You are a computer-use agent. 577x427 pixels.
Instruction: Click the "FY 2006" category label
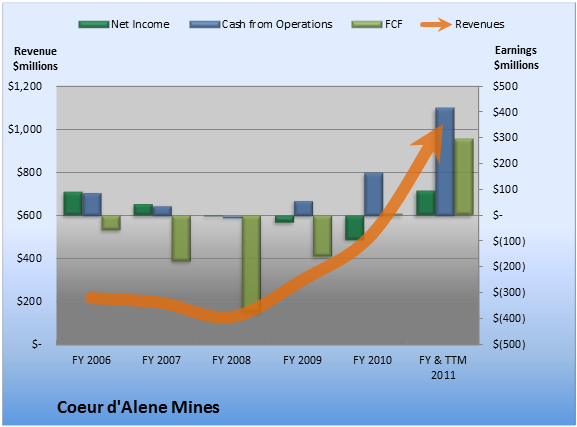point(91,360)
